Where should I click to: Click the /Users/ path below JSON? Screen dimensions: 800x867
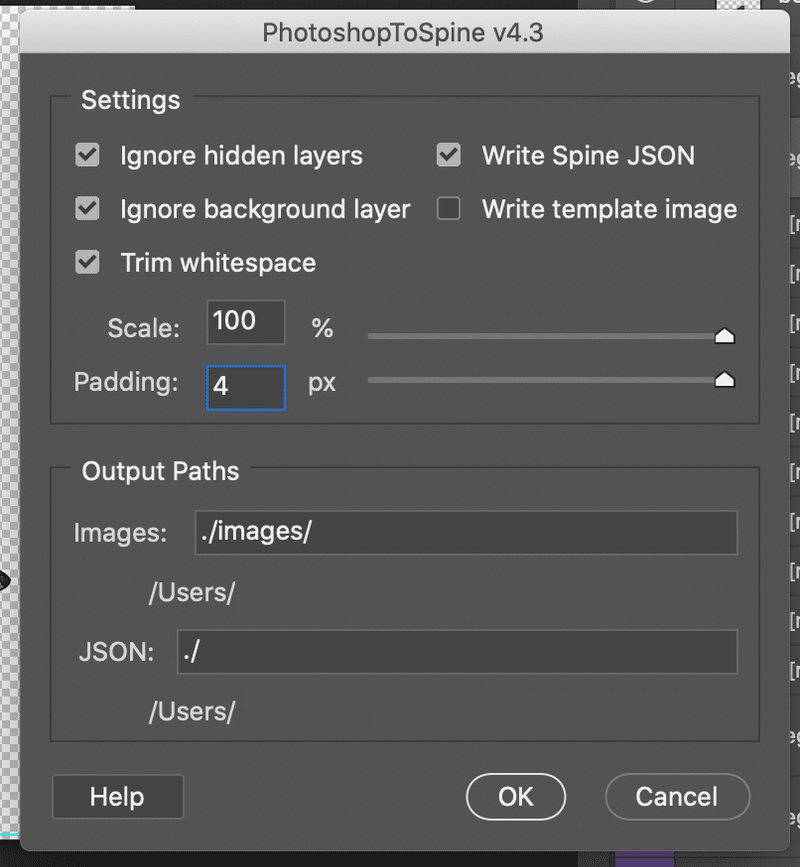click(192, 712)
